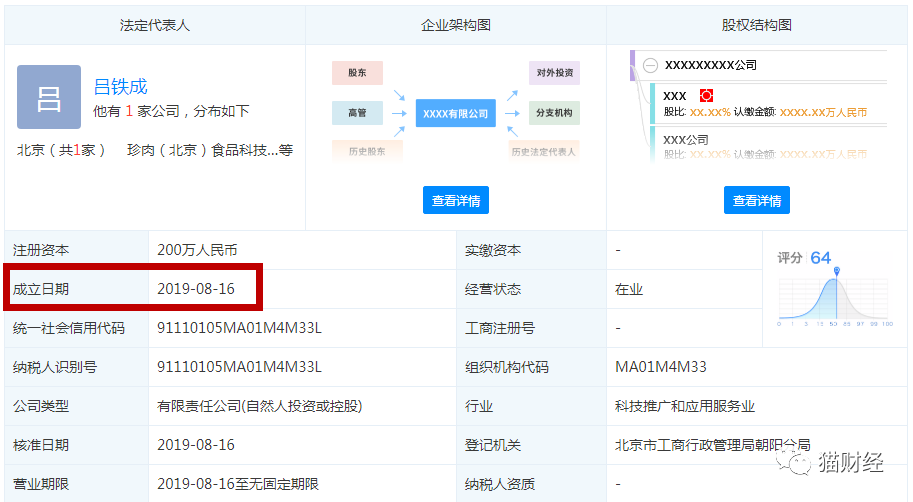Click the 法定代表人 column header
This screenshot has height=502, width=913.
click(155, 25)
